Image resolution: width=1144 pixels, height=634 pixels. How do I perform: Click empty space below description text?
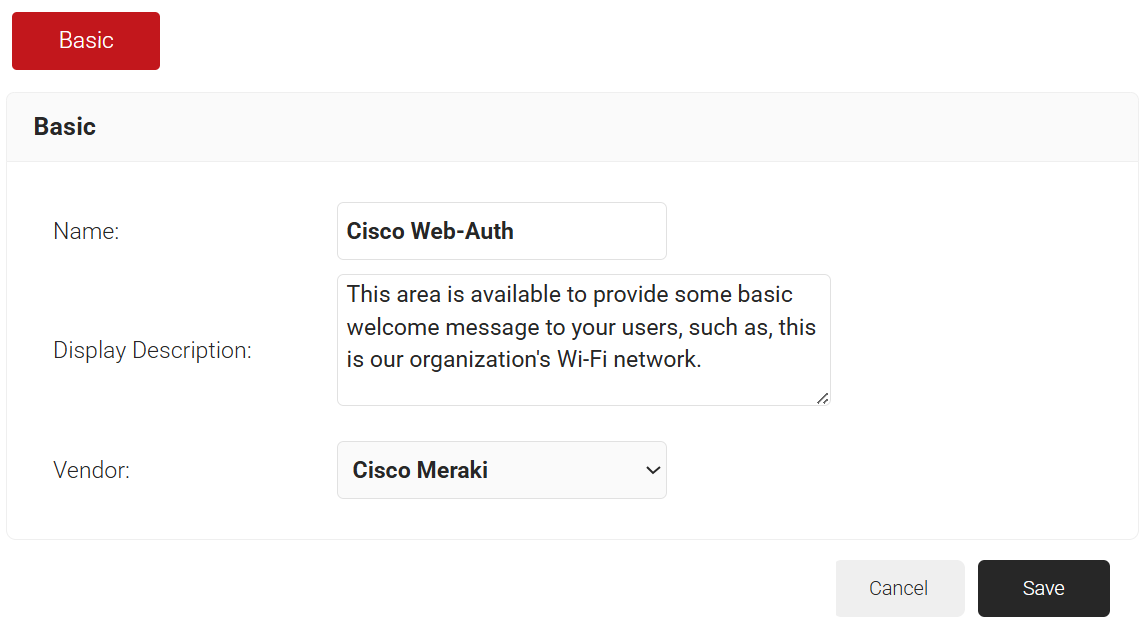point(583,388)
